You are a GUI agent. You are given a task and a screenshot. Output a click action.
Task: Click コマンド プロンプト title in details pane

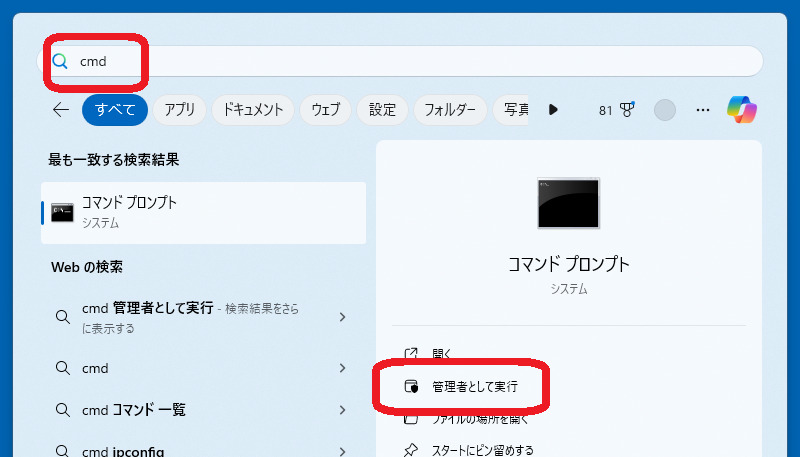(569, 264)
